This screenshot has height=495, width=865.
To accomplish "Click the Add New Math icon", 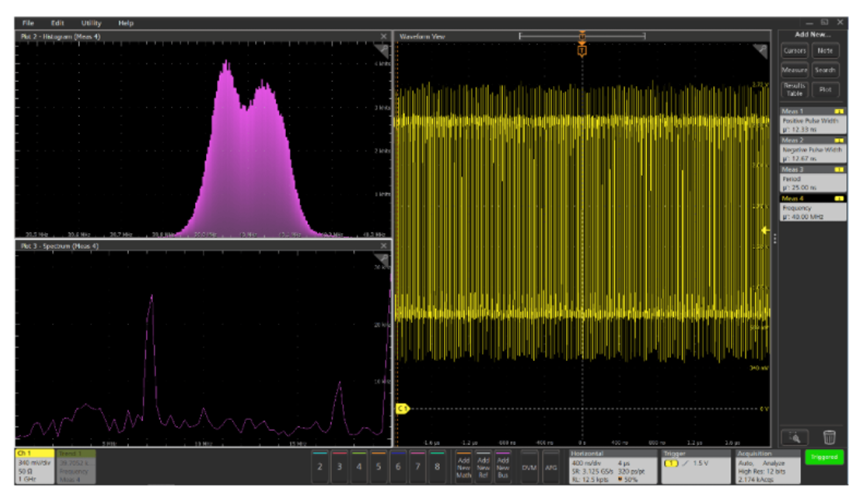I will click(x=462, y=465).
